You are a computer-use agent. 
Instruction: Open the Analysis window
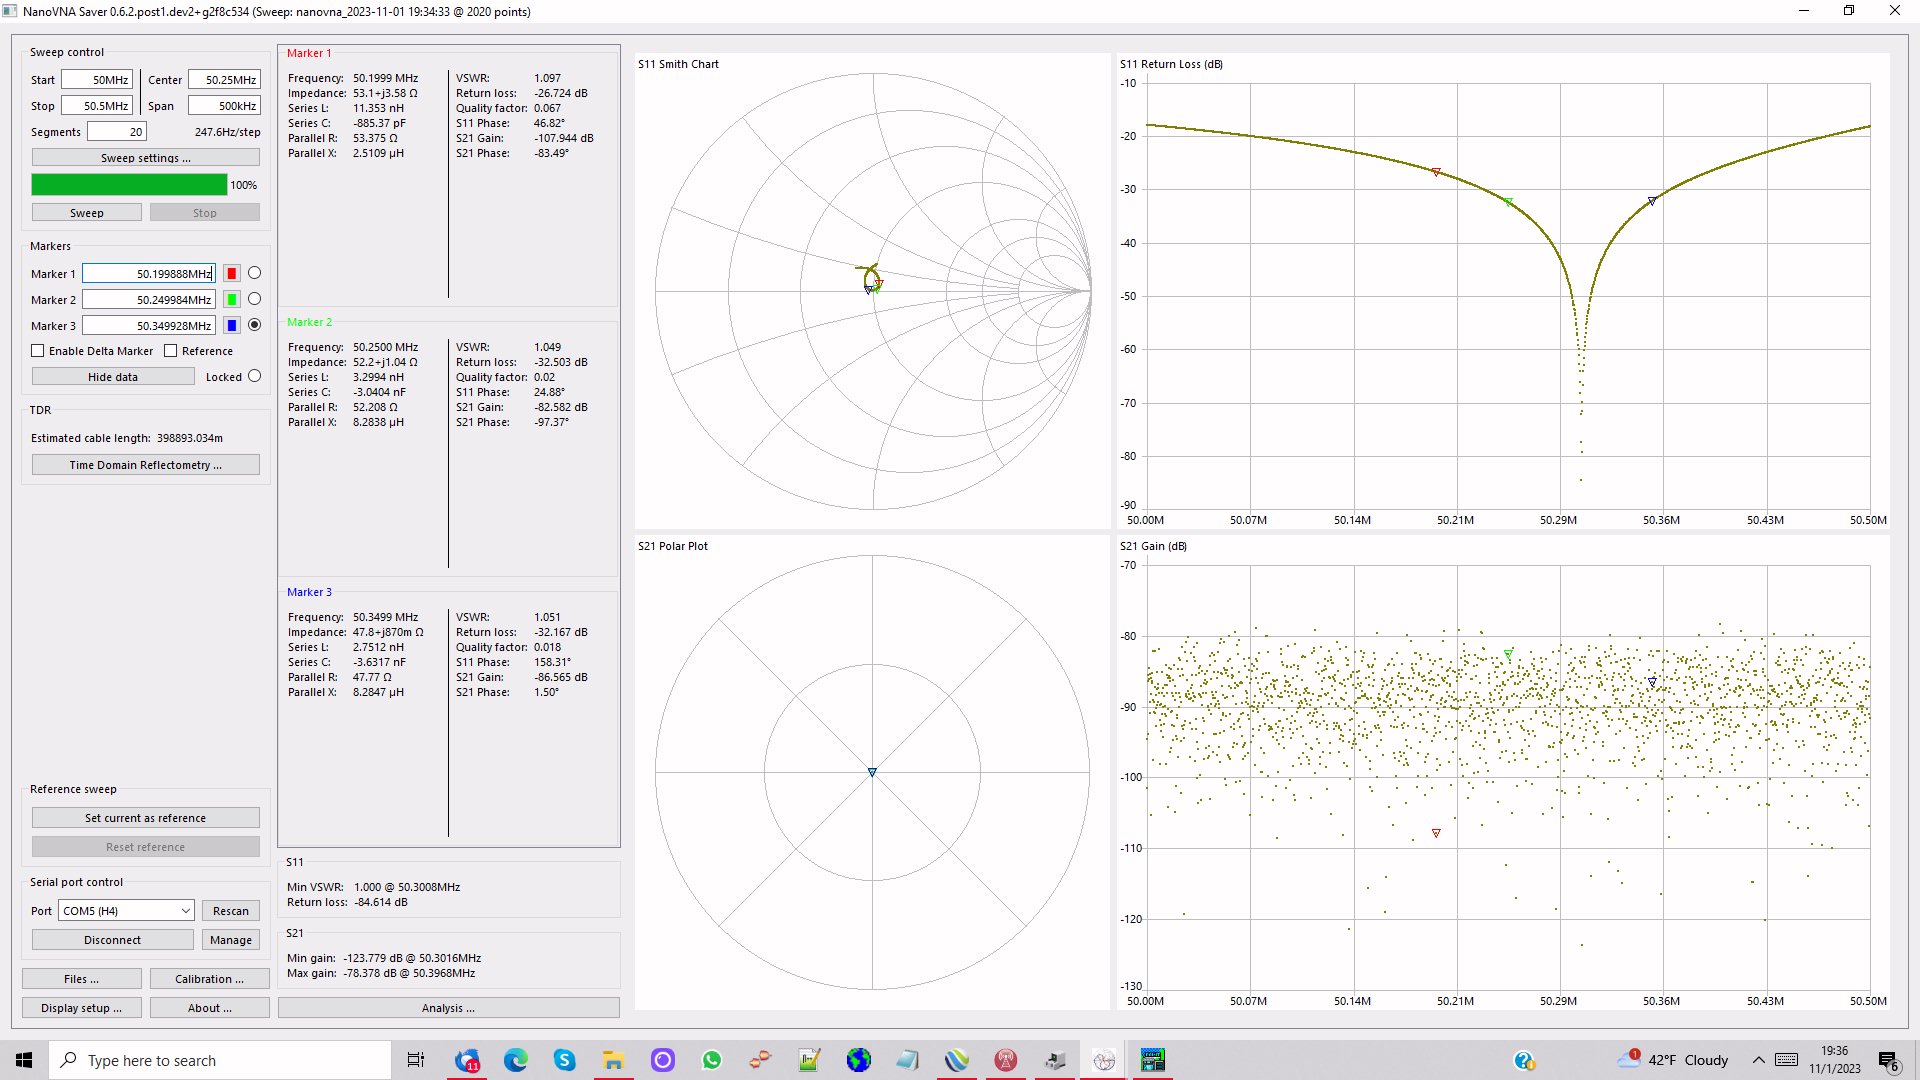click(448, 1008)
